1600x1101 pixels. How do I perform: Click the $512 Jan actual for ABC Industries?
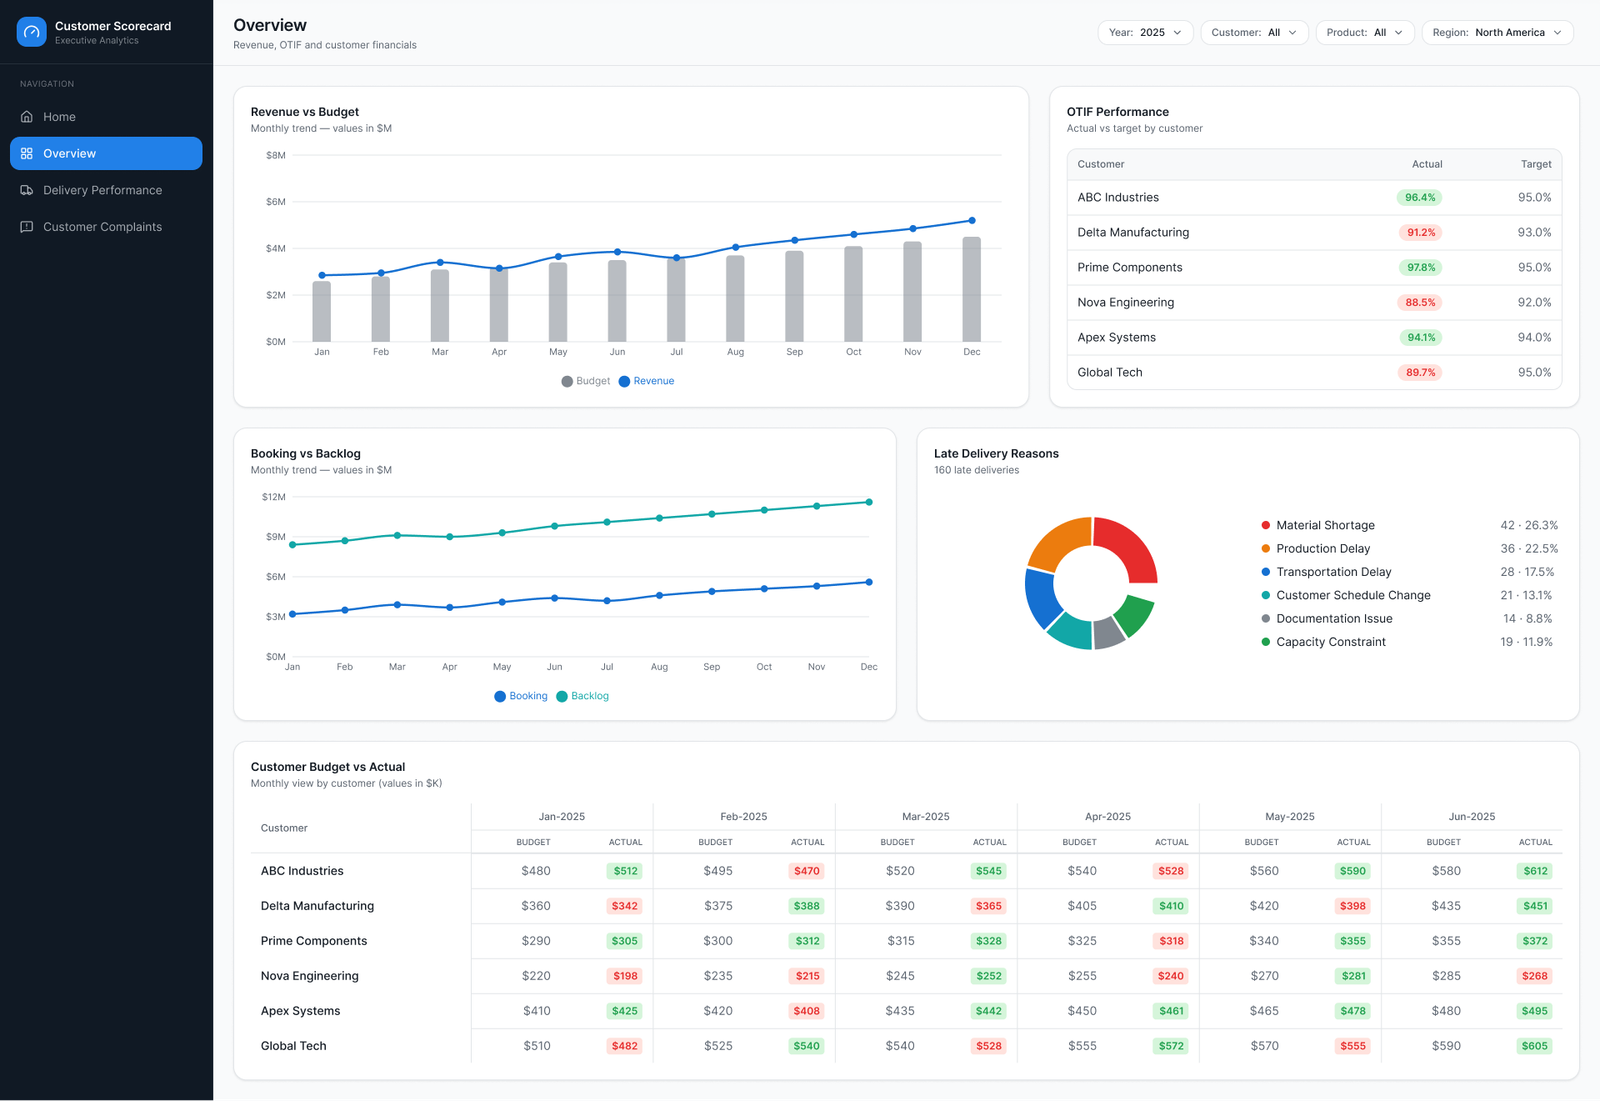tap(625, 871)
